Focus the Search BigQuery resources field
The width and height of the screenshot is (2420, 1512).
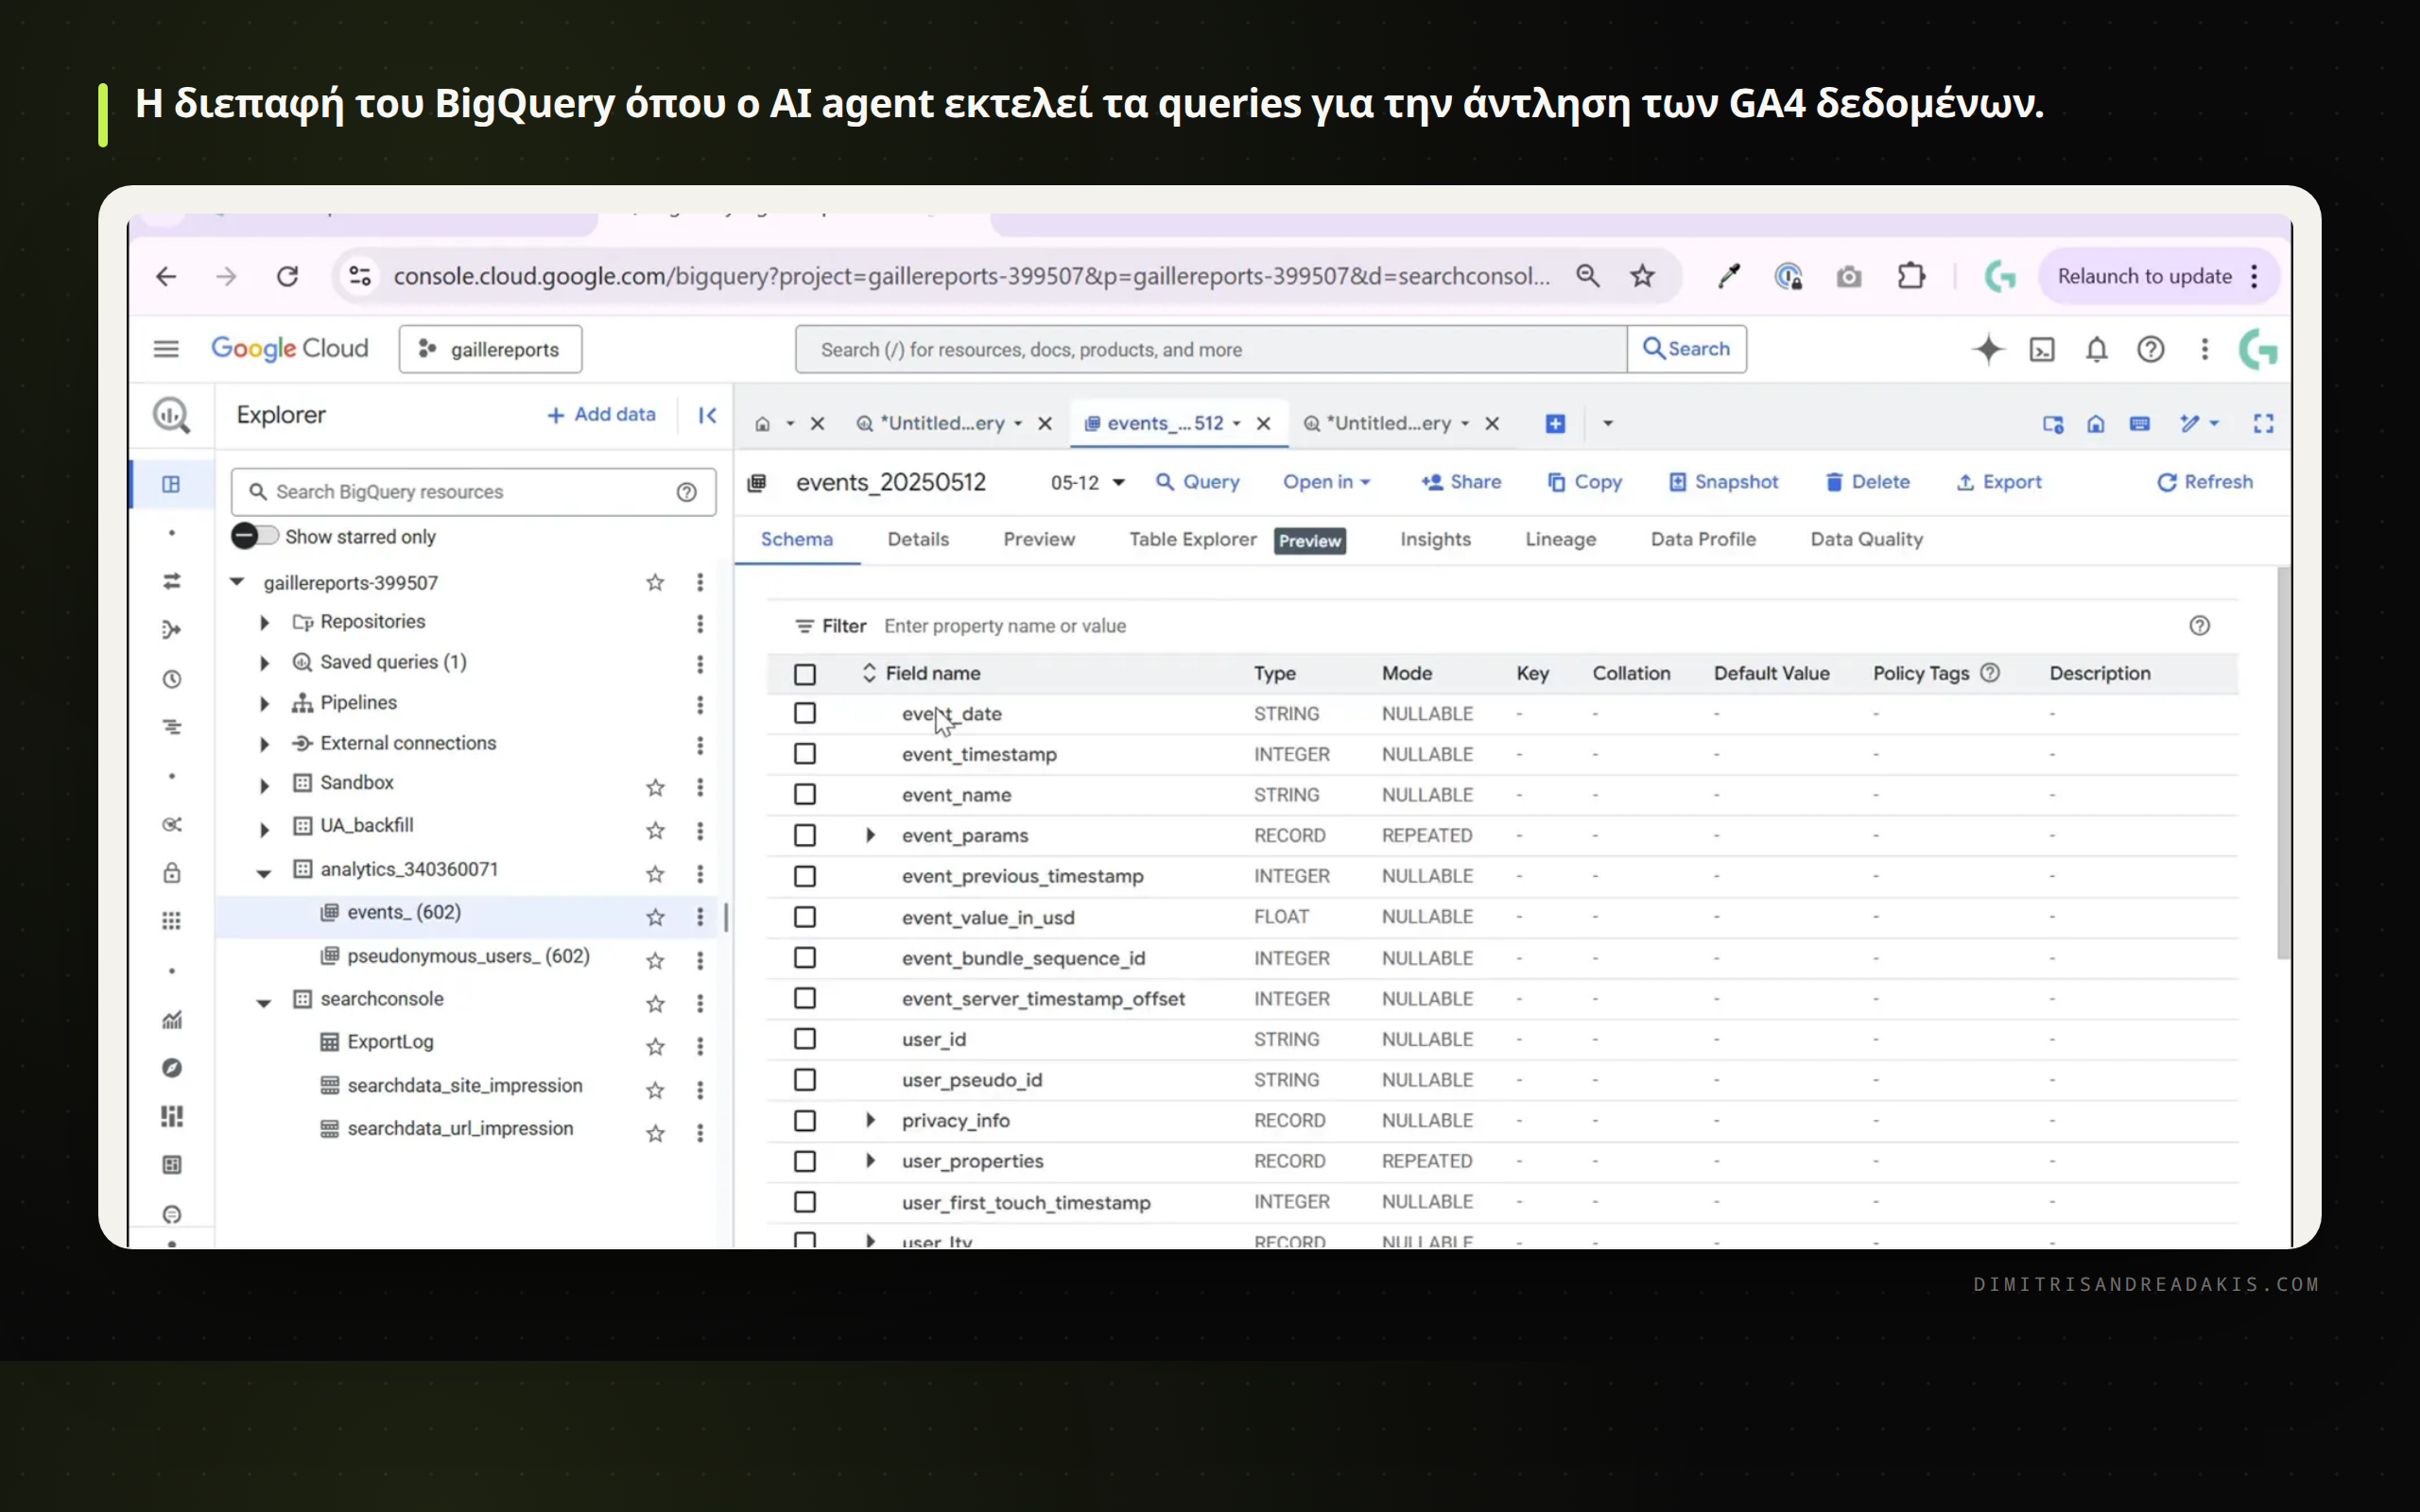[x=473, y=492]
